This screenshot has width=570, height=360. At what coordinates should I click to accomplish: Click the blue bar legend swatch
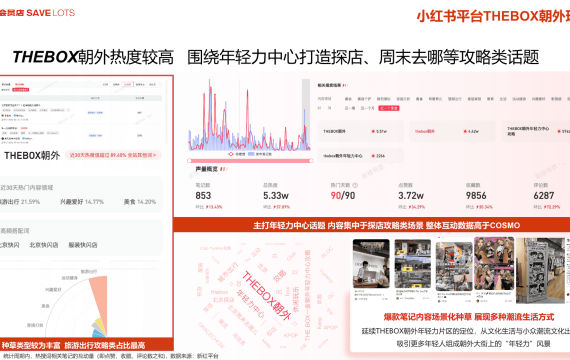click(x=251, y=154)
